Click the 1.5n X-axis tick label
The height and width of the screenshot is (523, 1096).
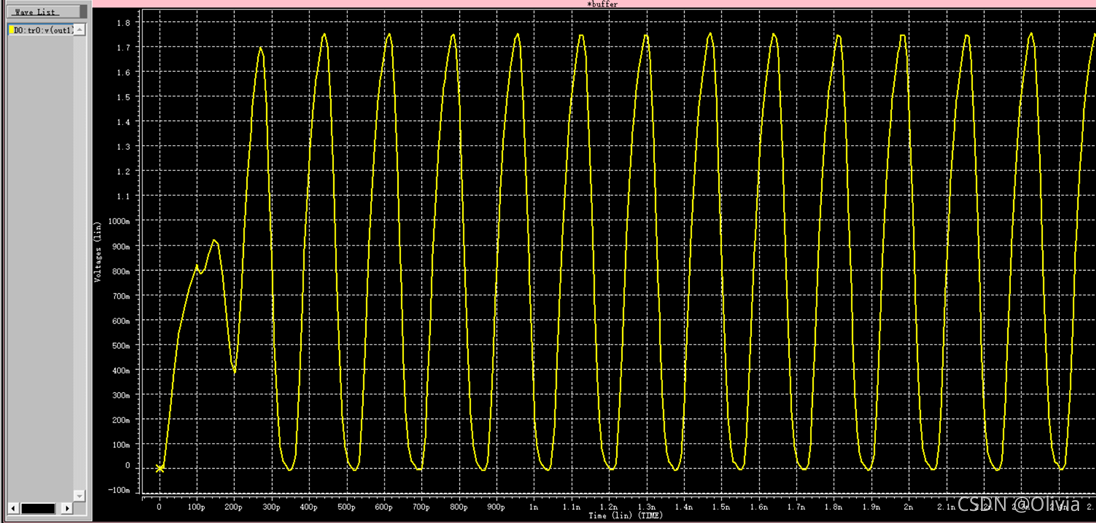coord(721,507)
